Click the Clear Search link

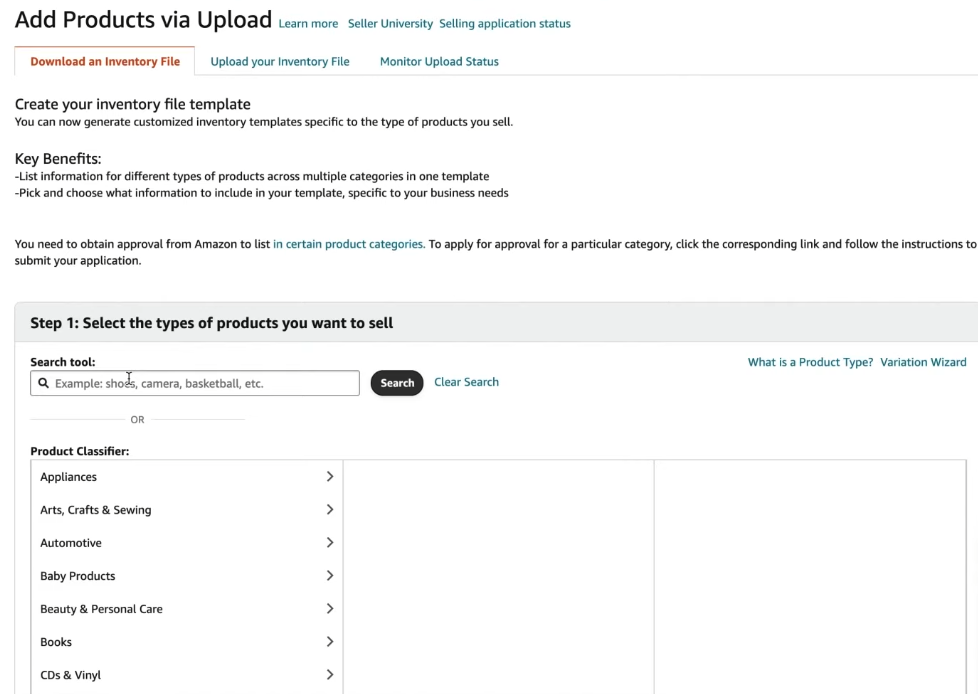467,382
